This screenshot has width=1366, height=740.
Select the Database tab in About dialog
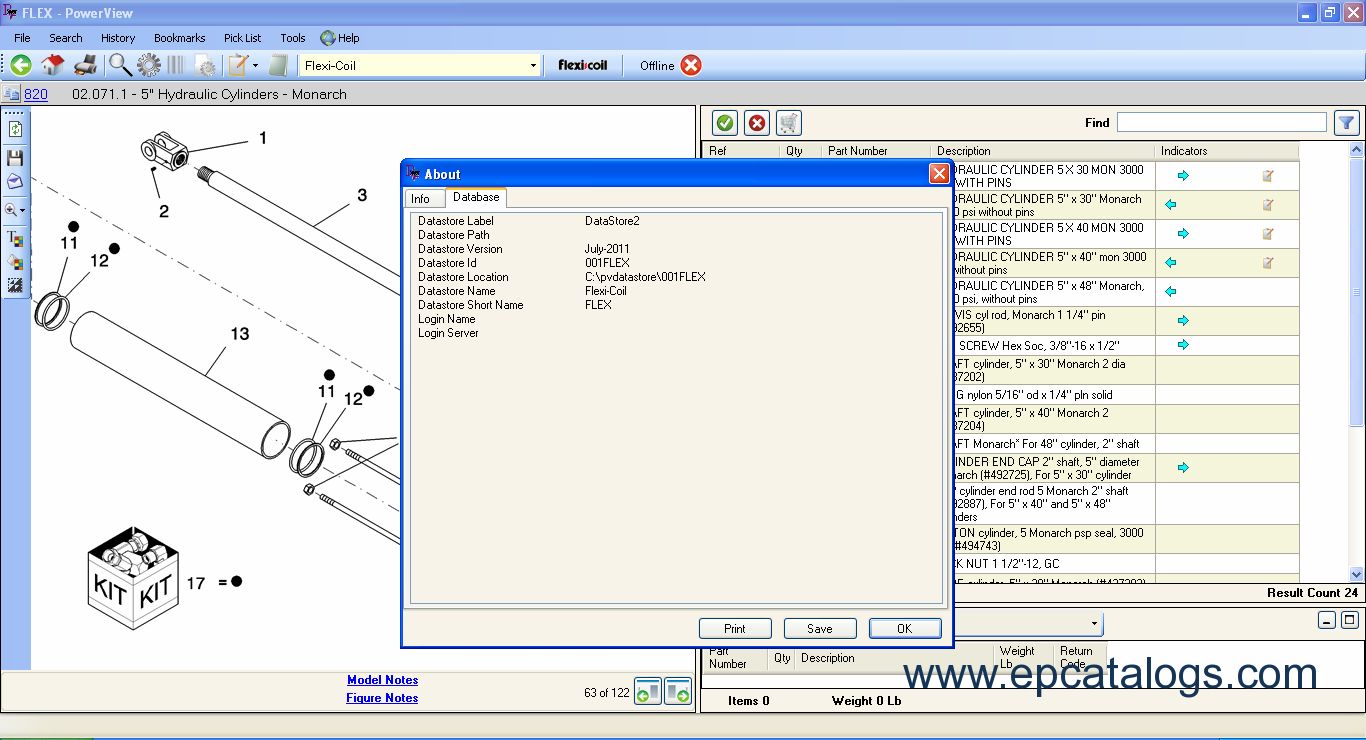(x=476, y=198)
